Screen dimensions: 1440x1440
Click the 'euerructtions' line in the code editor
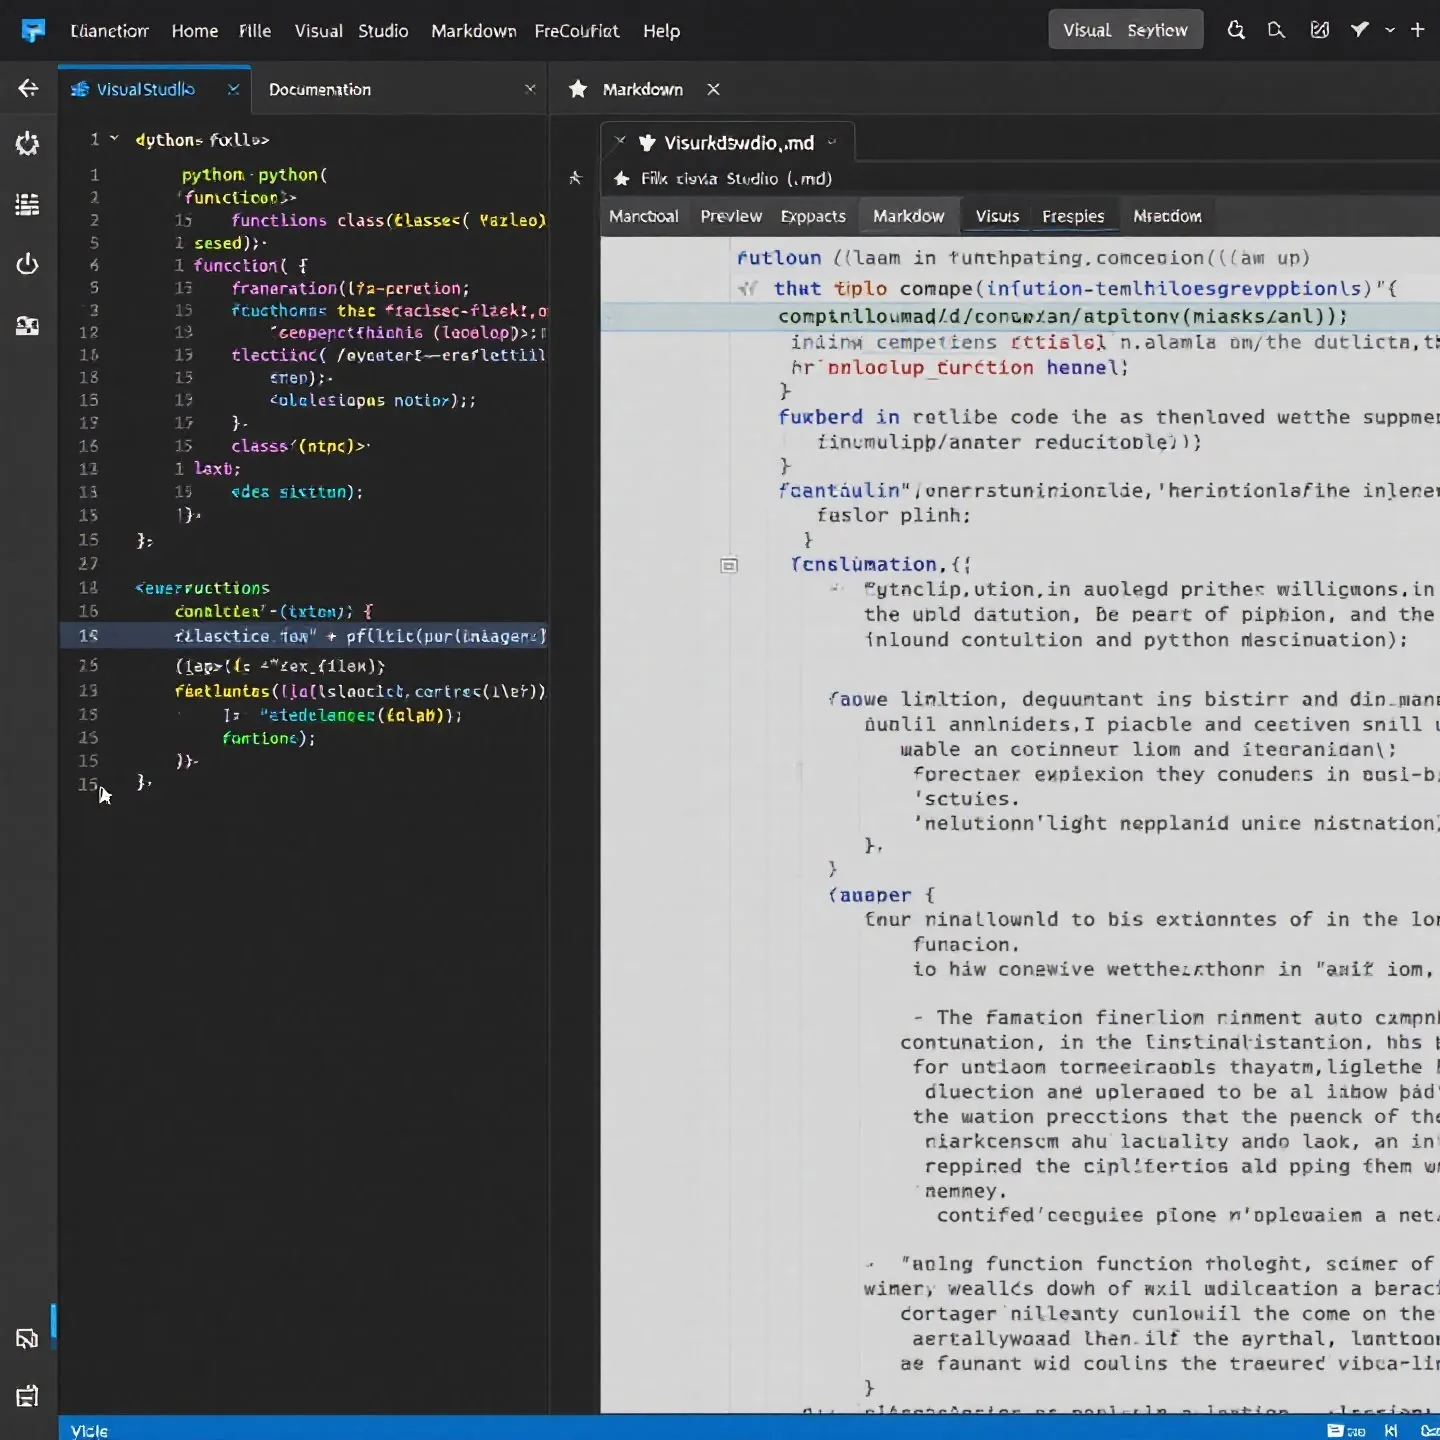coord(202,588)
